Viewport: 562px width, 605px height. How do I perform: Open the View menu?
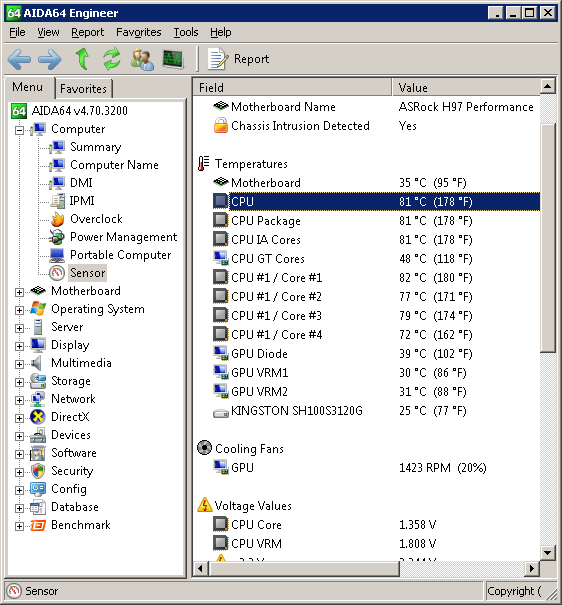[x=48, y=32]
